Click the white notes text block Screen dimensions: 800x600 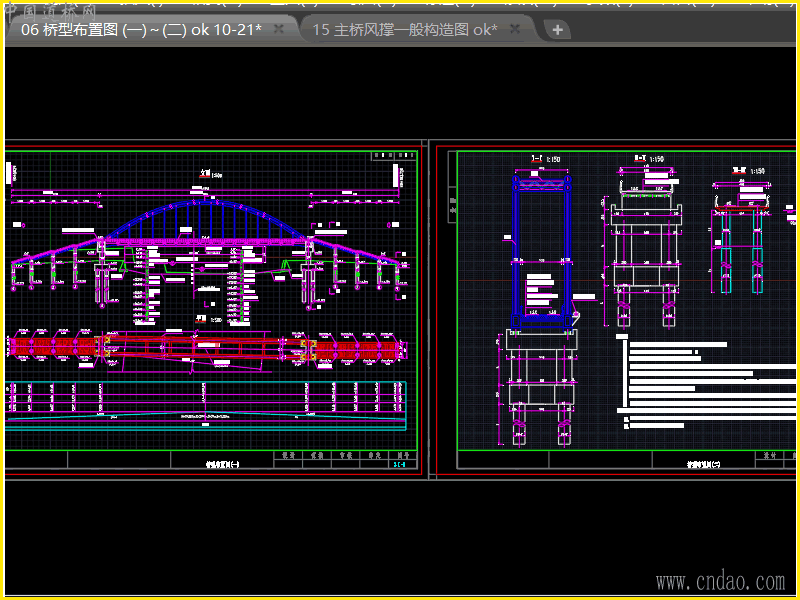click(690, 380)
